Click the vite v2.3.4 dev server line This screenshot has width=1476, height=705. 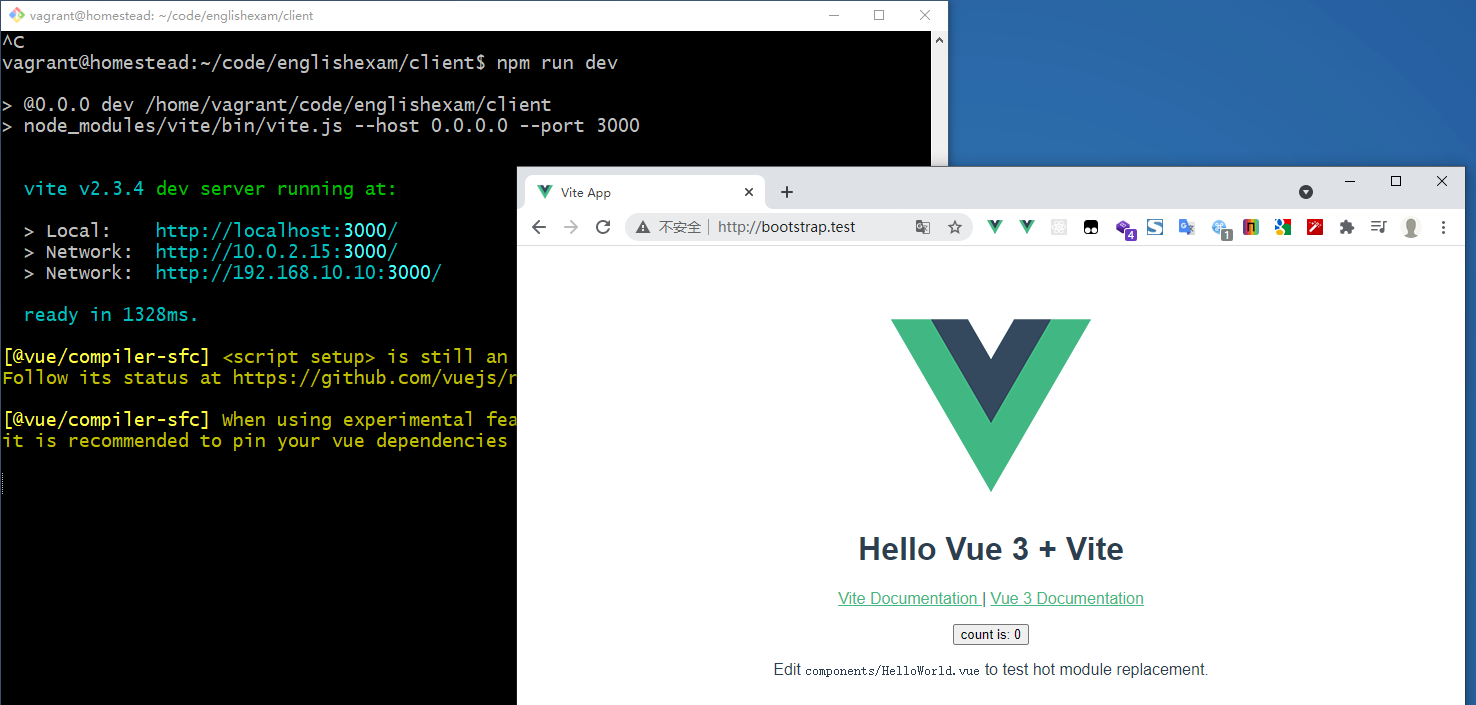pyautogui.click(x=210, y=188)
